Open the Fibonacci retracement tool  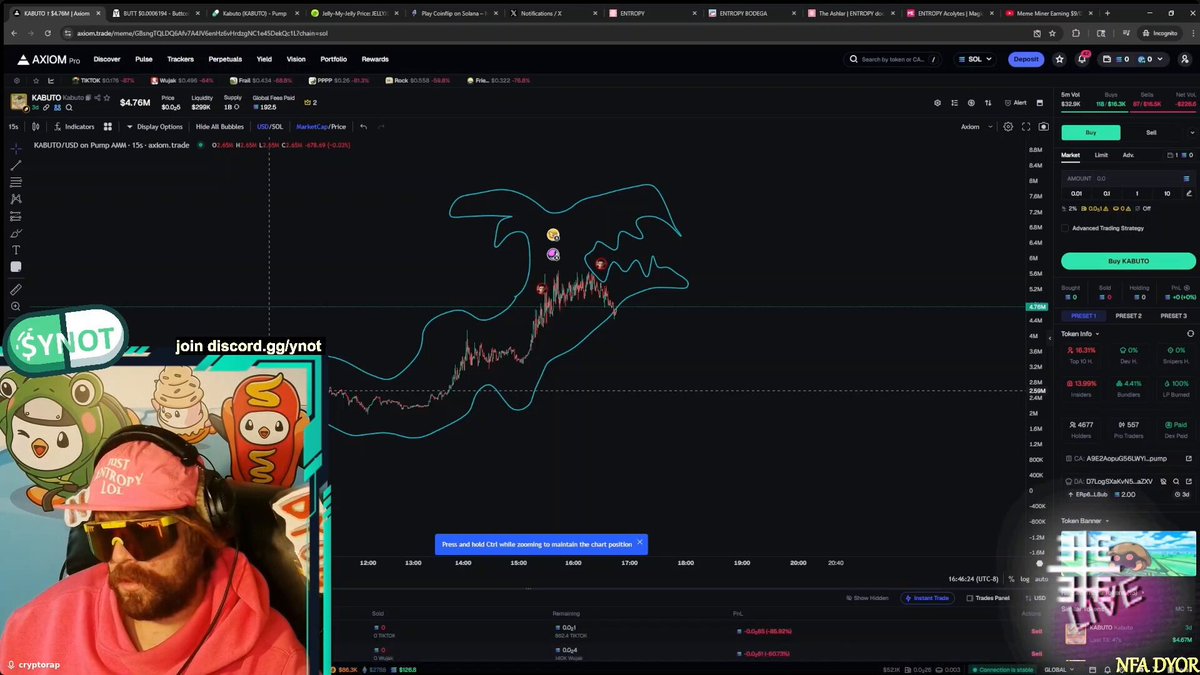click(16, 182)
